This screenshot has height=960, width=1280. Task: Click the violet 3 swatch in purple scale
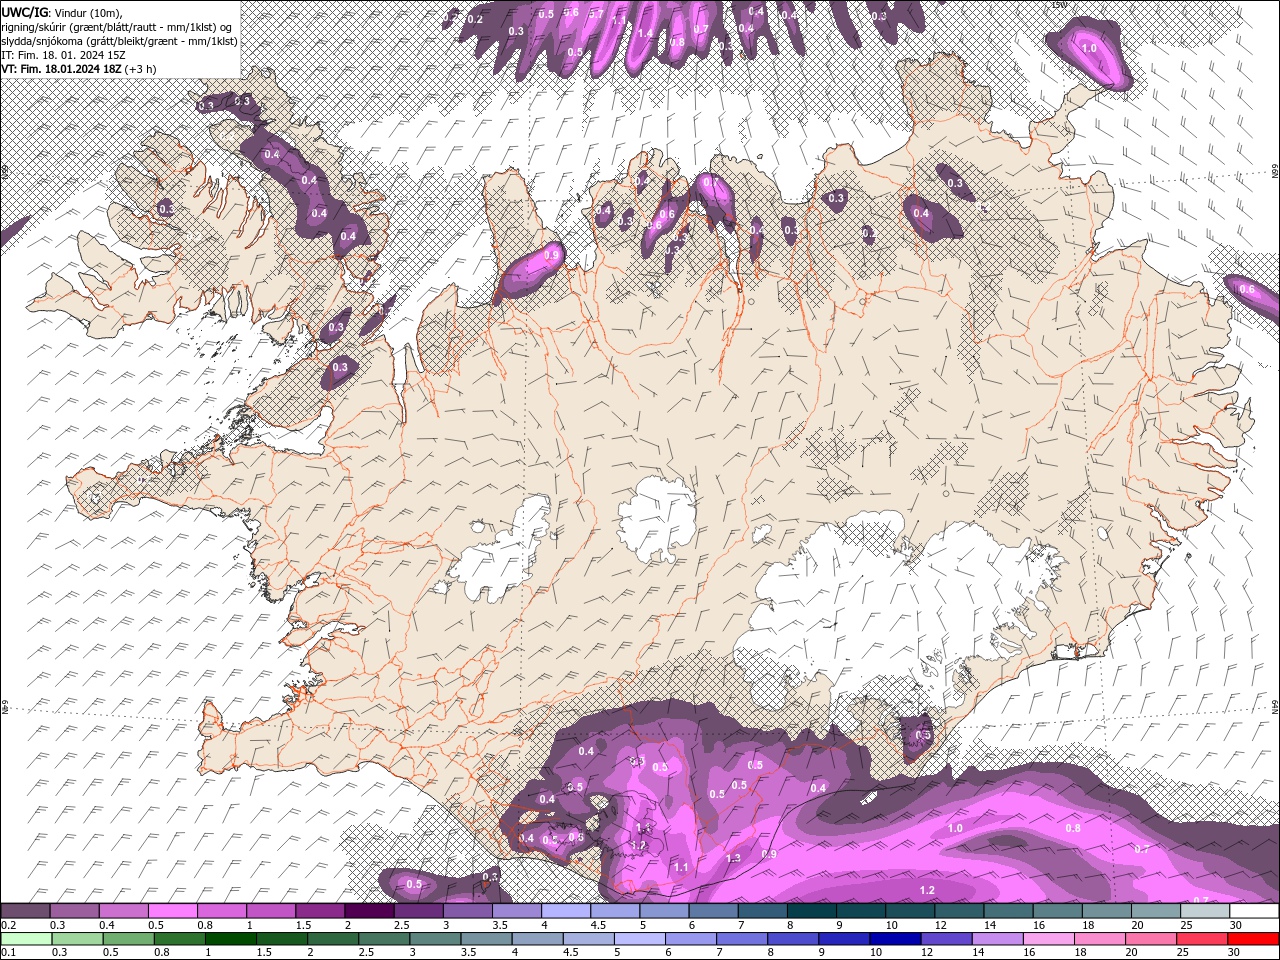tap(466, 911)
